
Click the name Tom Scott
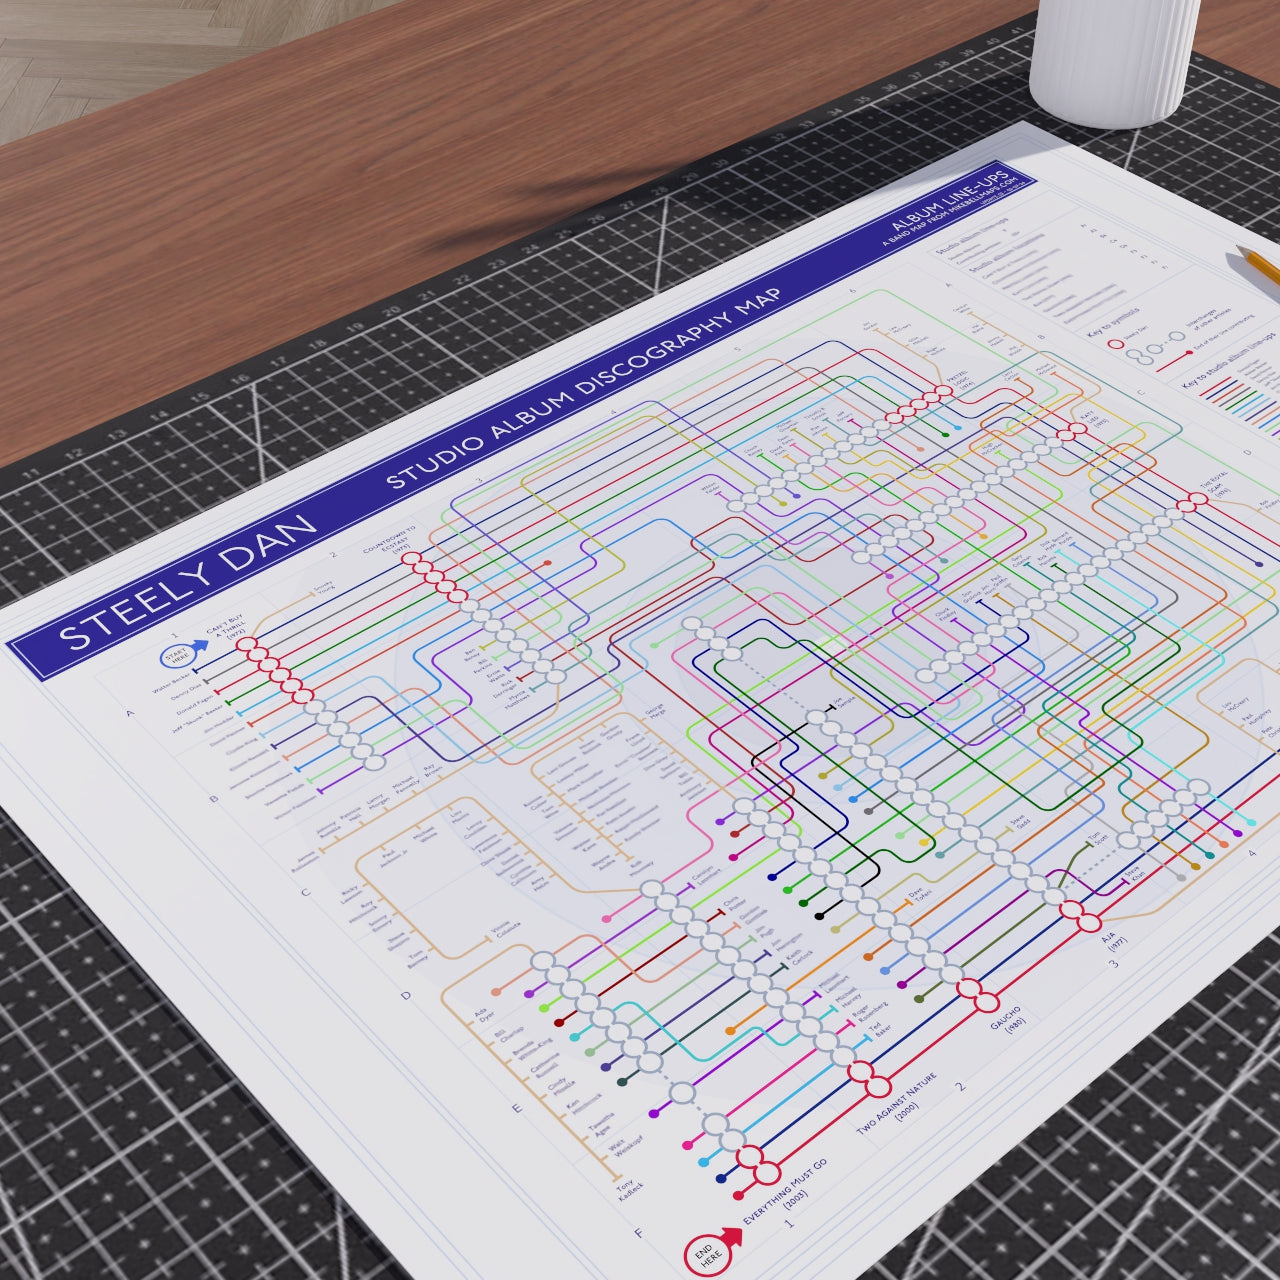coord(1097,838)
